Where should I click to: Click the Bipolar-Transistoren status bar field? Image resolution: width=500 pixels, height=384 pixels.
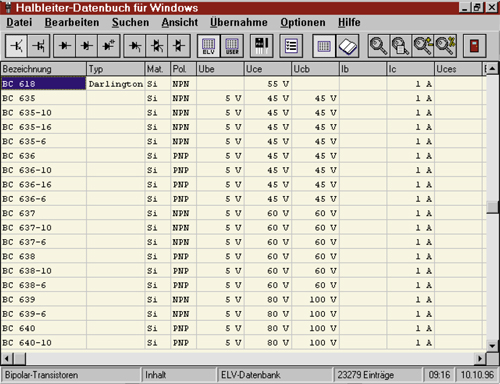[71, 375]
